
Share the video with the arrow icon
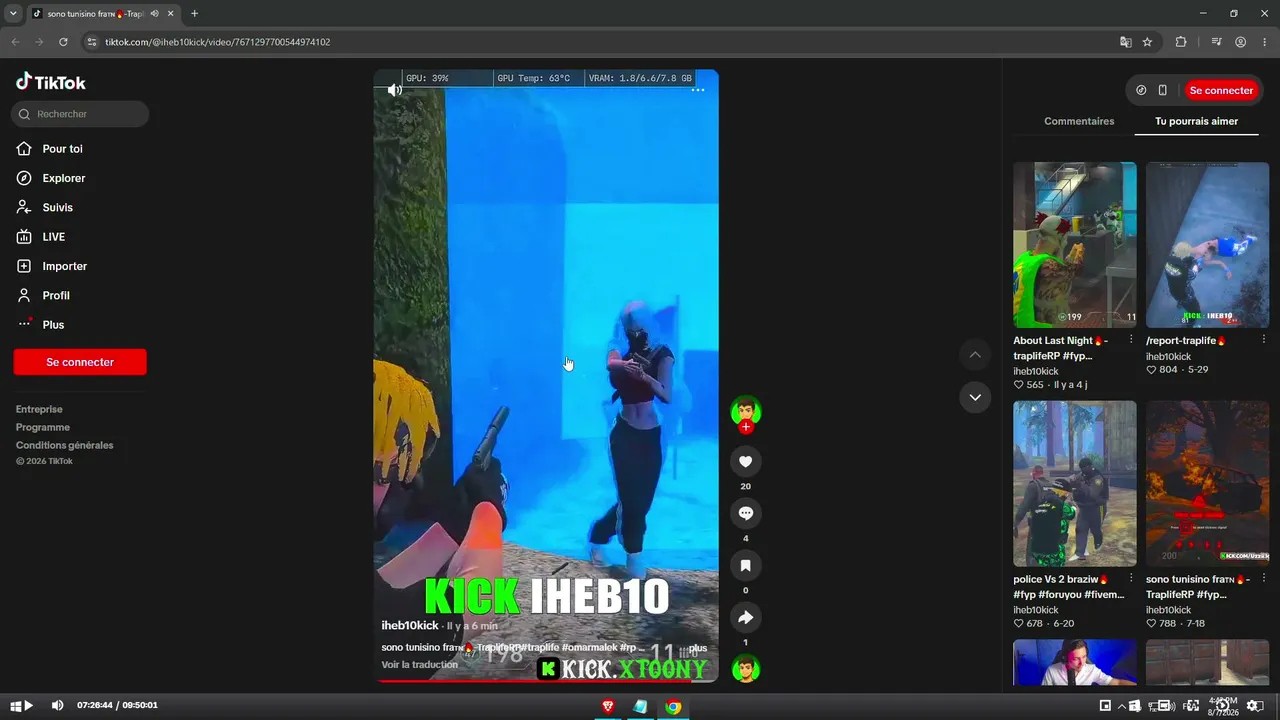pyautogui.click(x=746, y=618)
